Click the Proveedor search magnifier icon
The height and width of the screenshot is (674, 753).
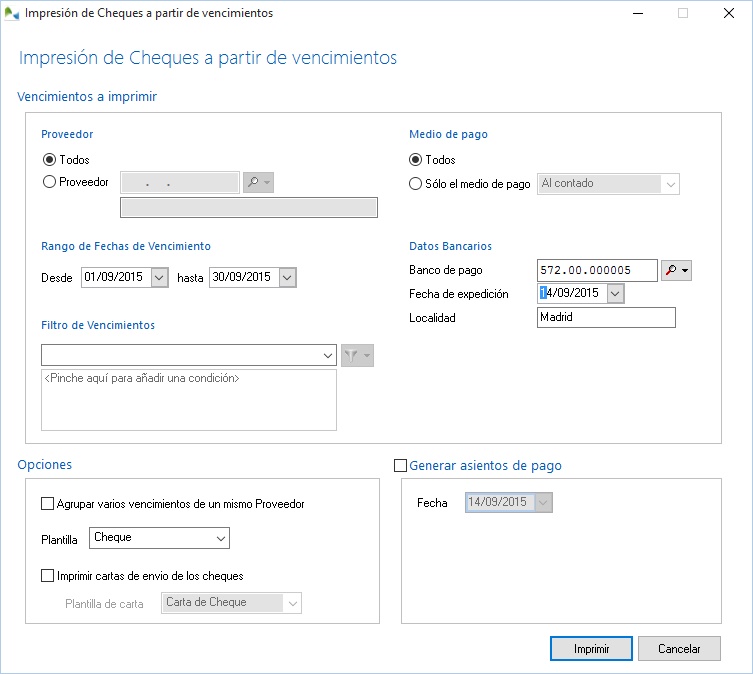point(253,182)
